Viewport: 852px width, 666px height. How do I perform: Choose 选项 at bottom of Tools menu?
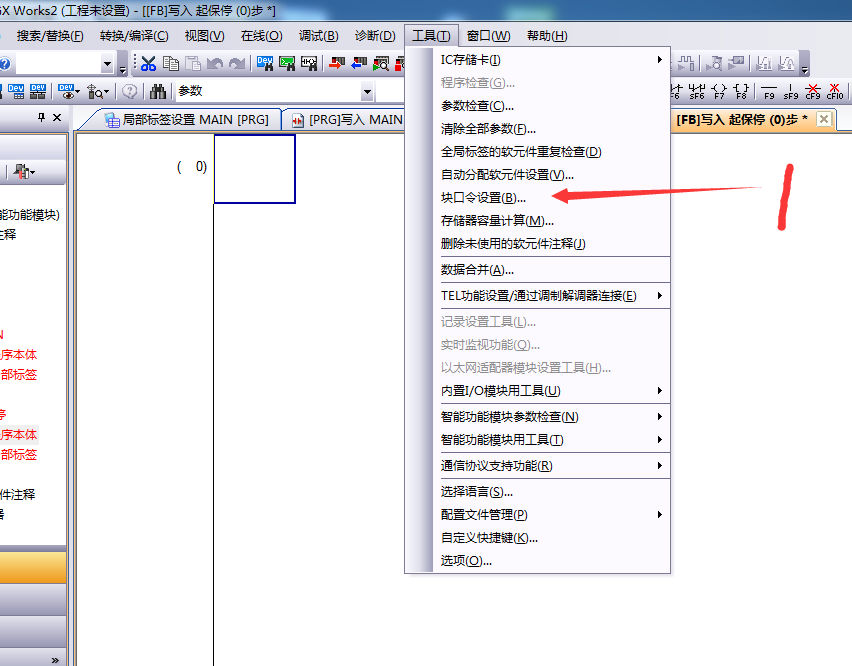coord(466,561)
